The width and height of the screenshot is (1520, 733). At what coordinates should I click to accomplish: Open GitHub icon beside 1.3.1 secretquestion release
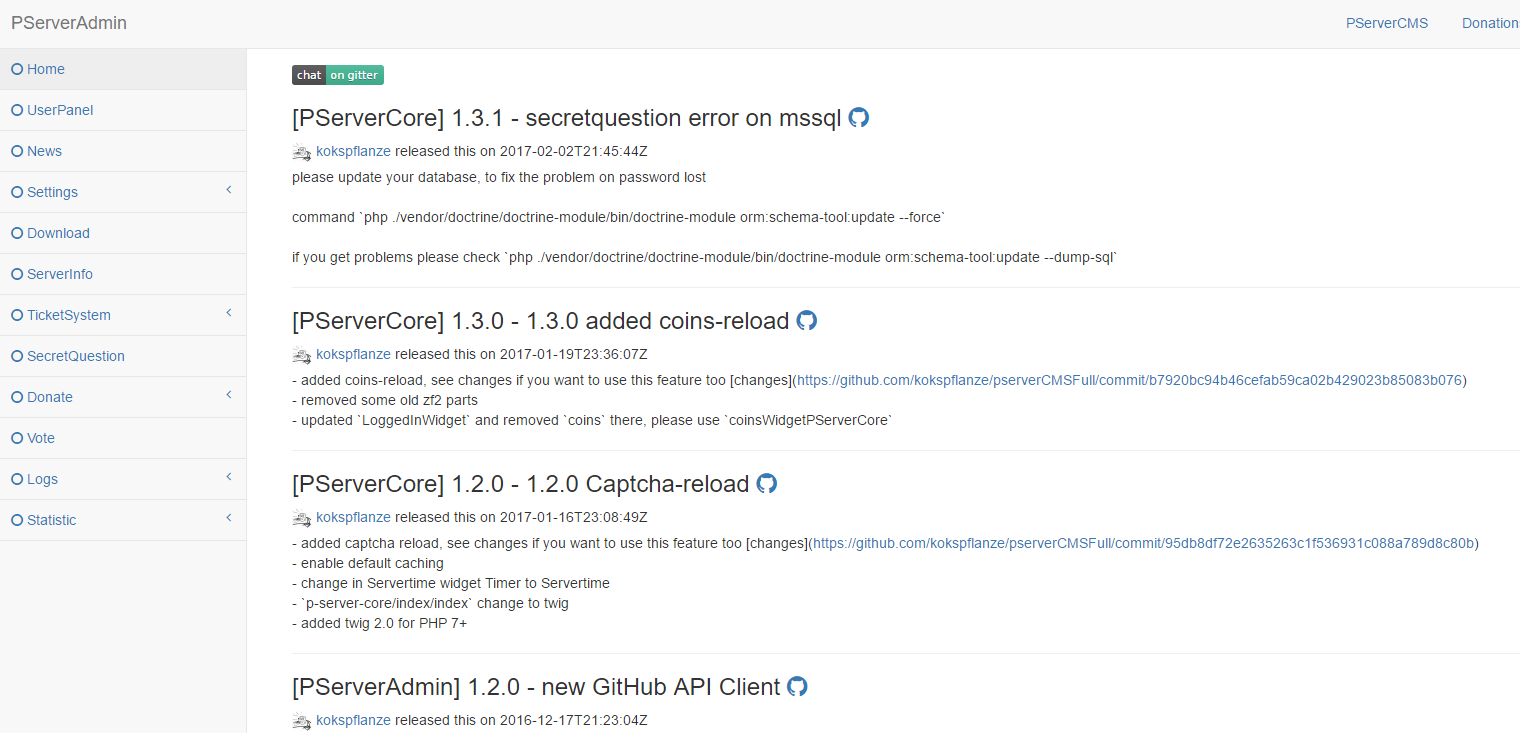(859, 117)
